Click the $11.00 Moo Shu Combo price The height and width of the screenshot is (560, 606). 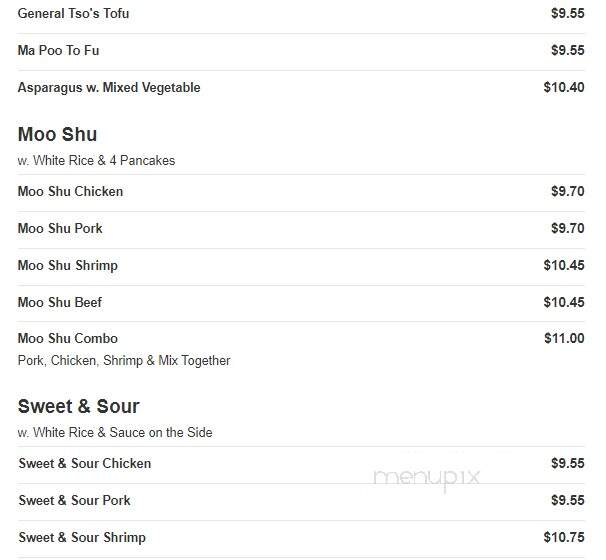point(564,339)
